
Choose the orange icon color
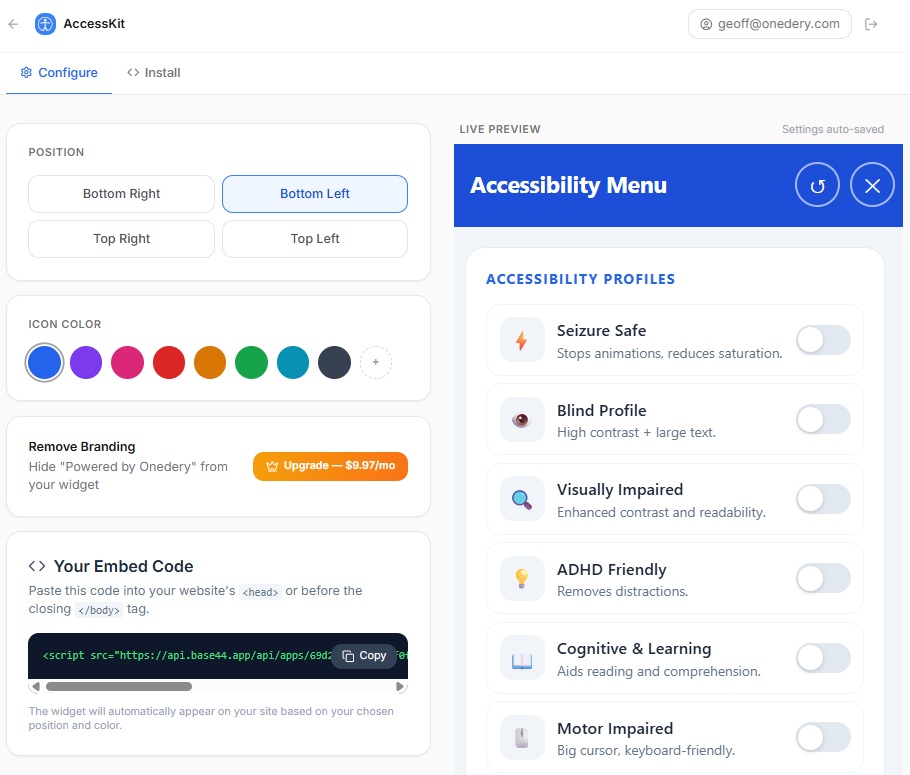click(210, 362)
